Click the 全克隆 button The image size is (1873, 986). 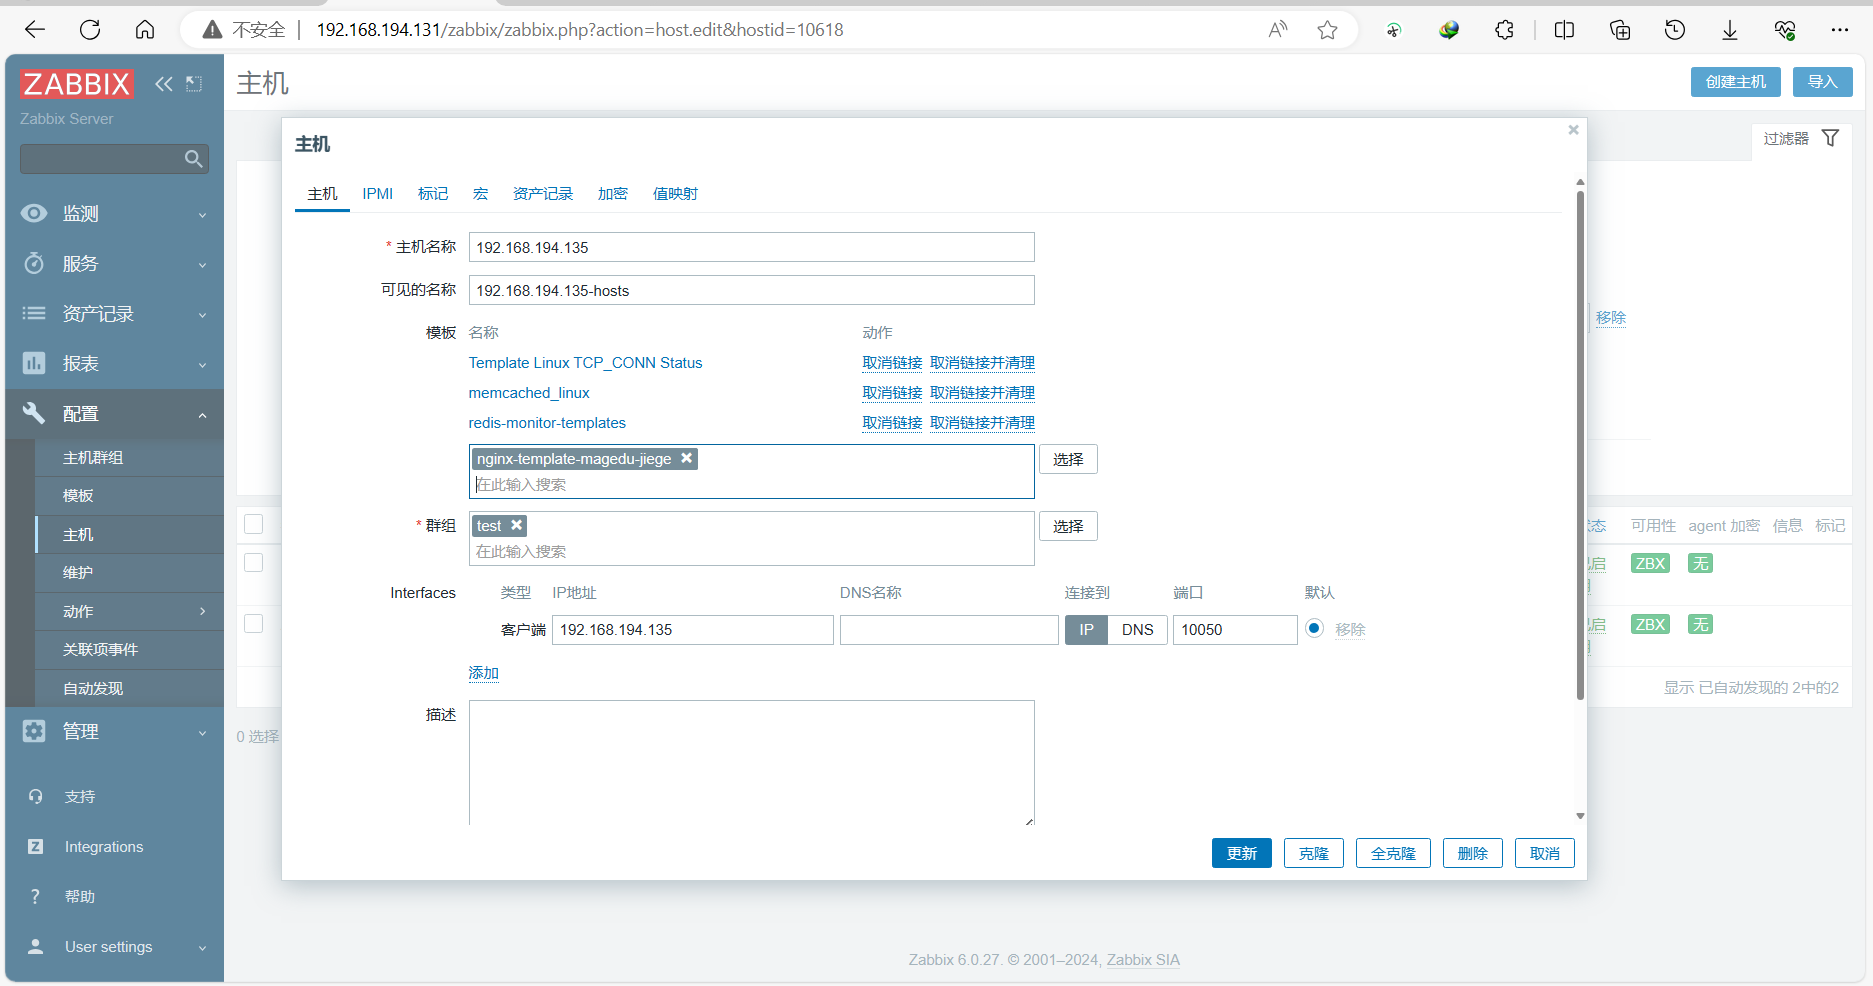tap(1393, 853)
